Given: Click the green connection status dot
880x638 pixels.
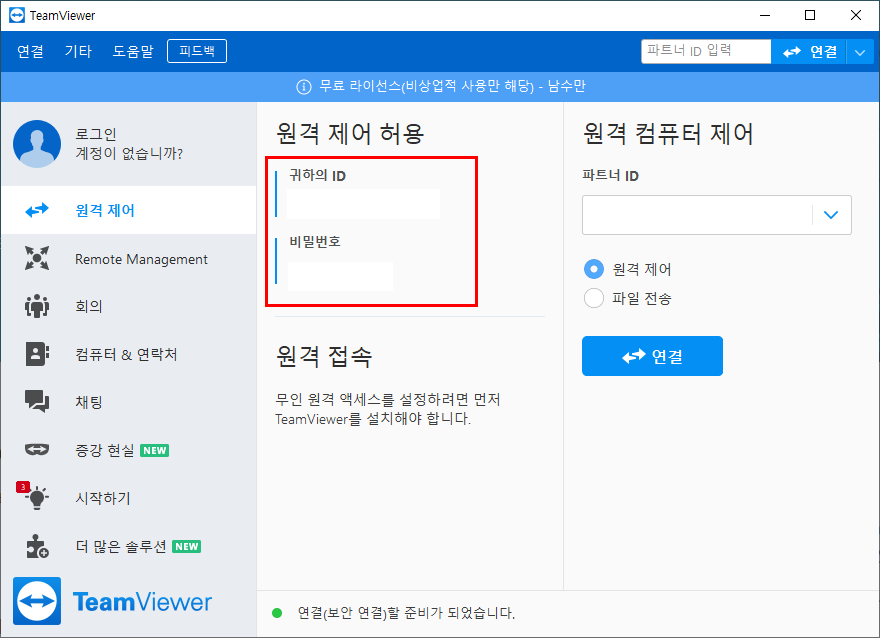Looking at the screenshot, I should click(x=277, y=613).
